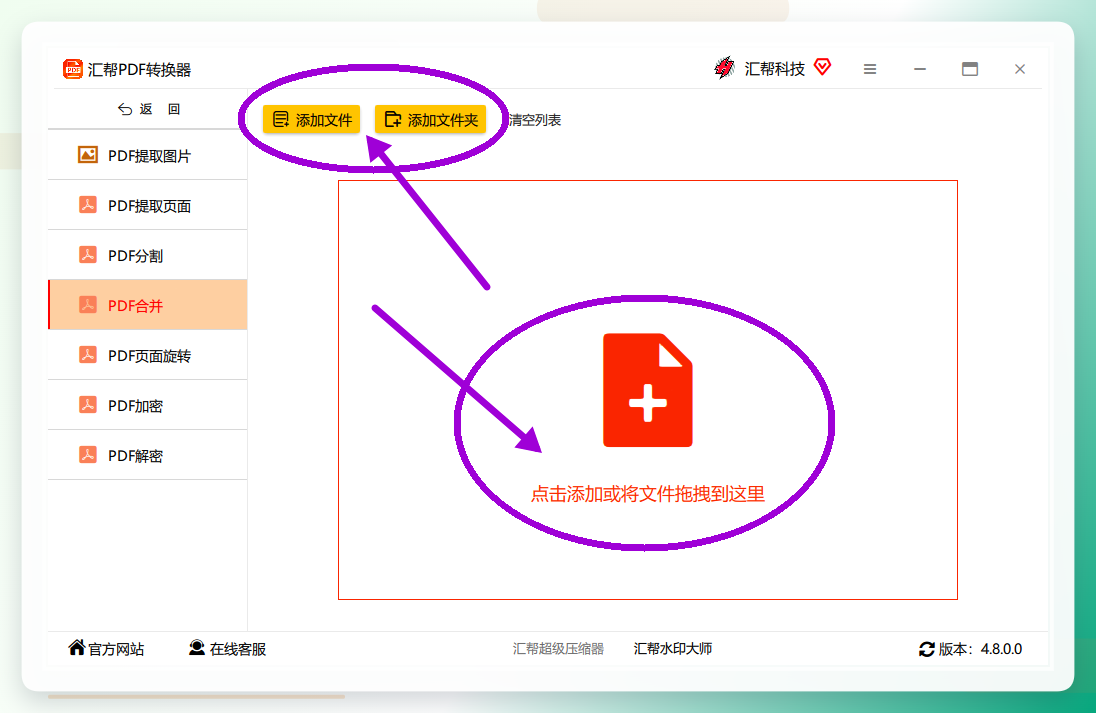1096x713 pixels.
Task: Select PDF解密 from the sidebar
Action: click(x=147, y=455)
